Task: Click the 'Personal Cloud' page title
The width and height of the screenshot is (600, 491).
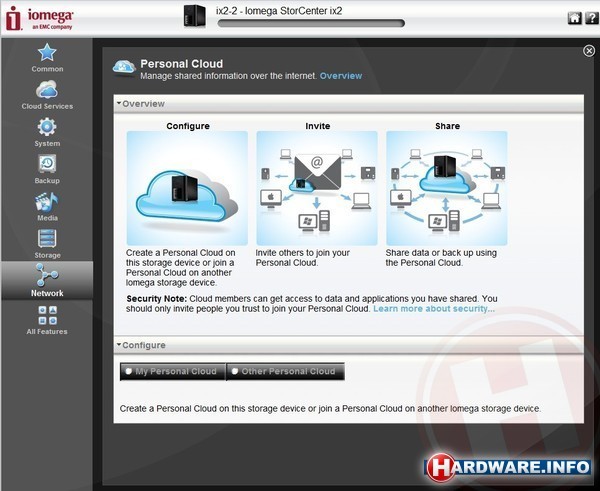Action: pyautogui.click(x=181, y=64)
